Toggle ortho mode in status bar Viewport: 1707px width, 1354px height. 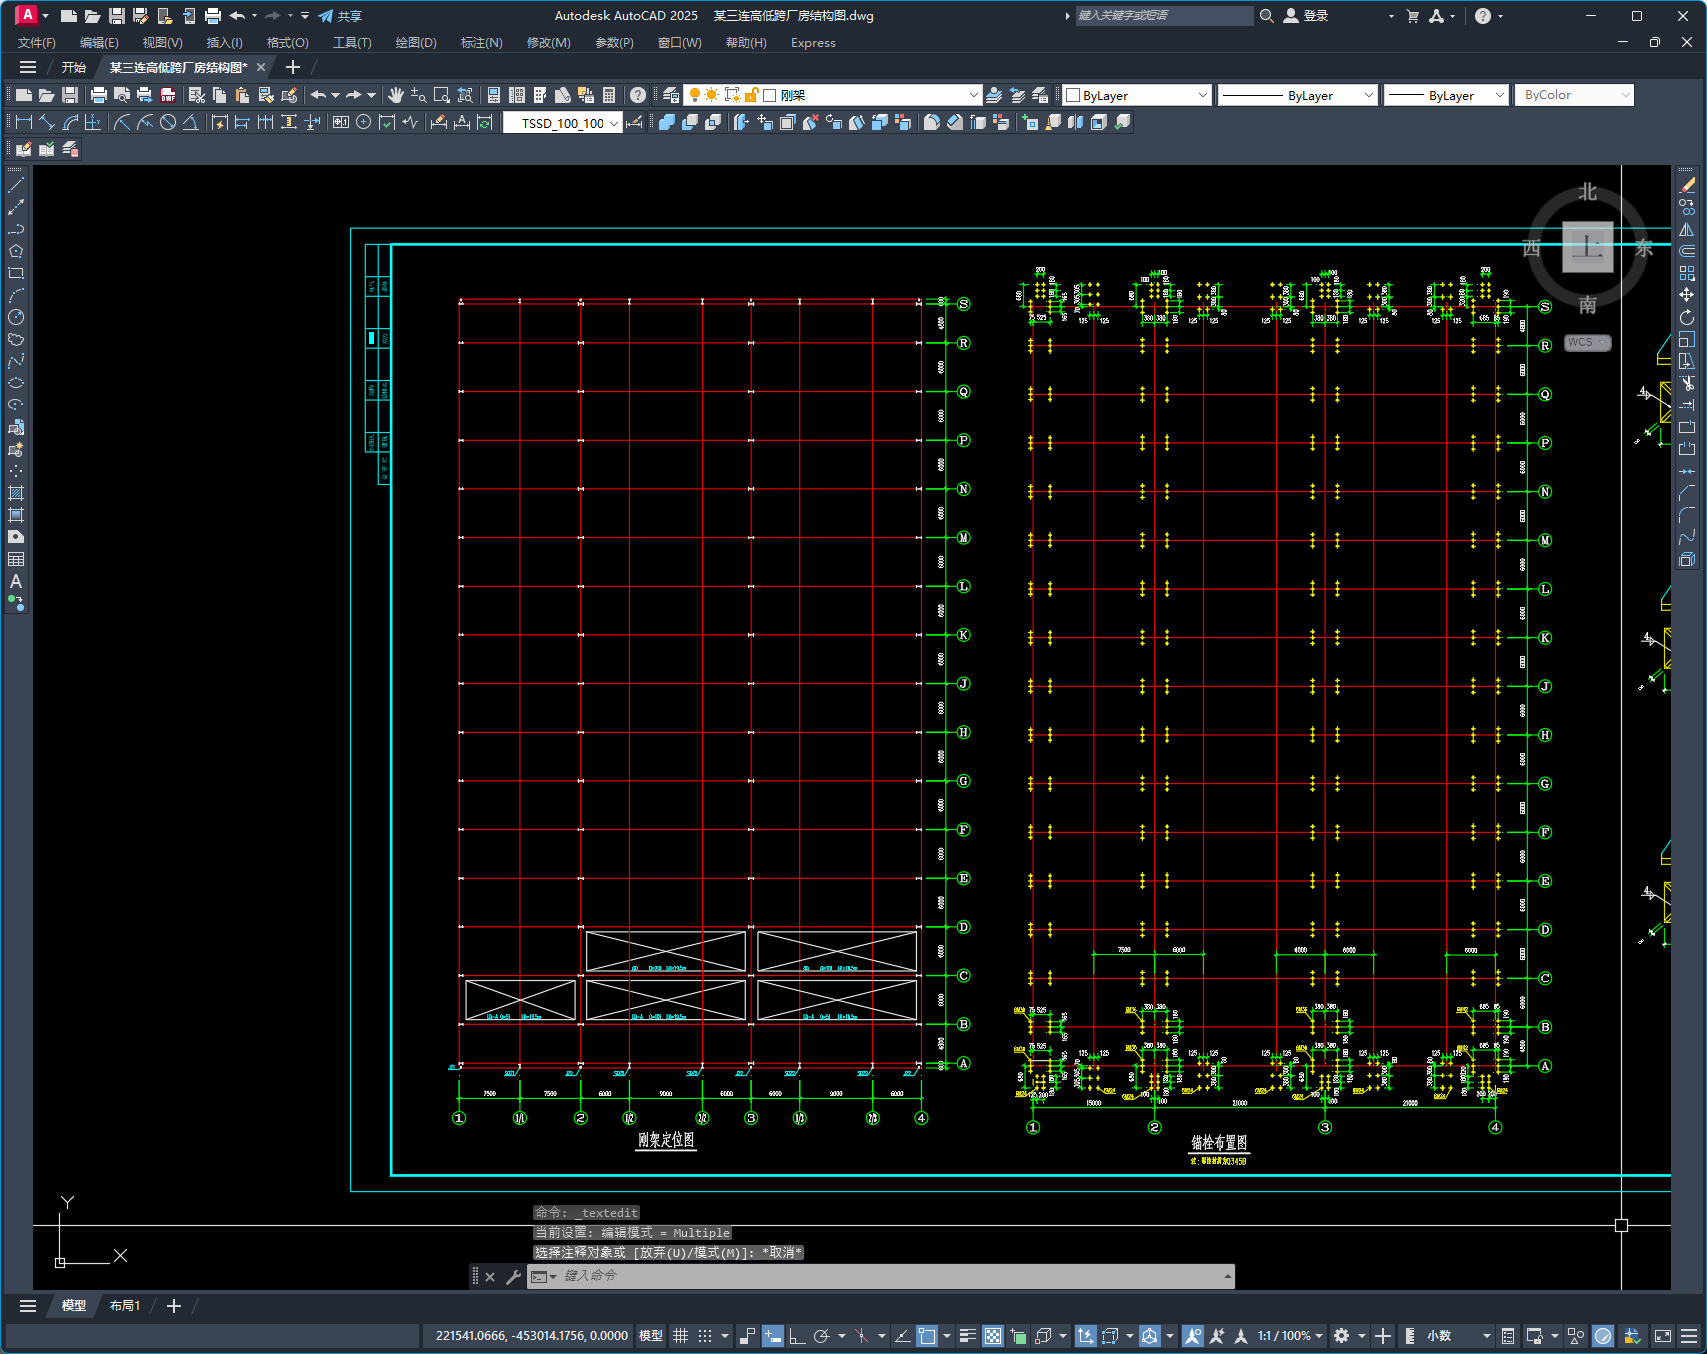click(797, 1336)
